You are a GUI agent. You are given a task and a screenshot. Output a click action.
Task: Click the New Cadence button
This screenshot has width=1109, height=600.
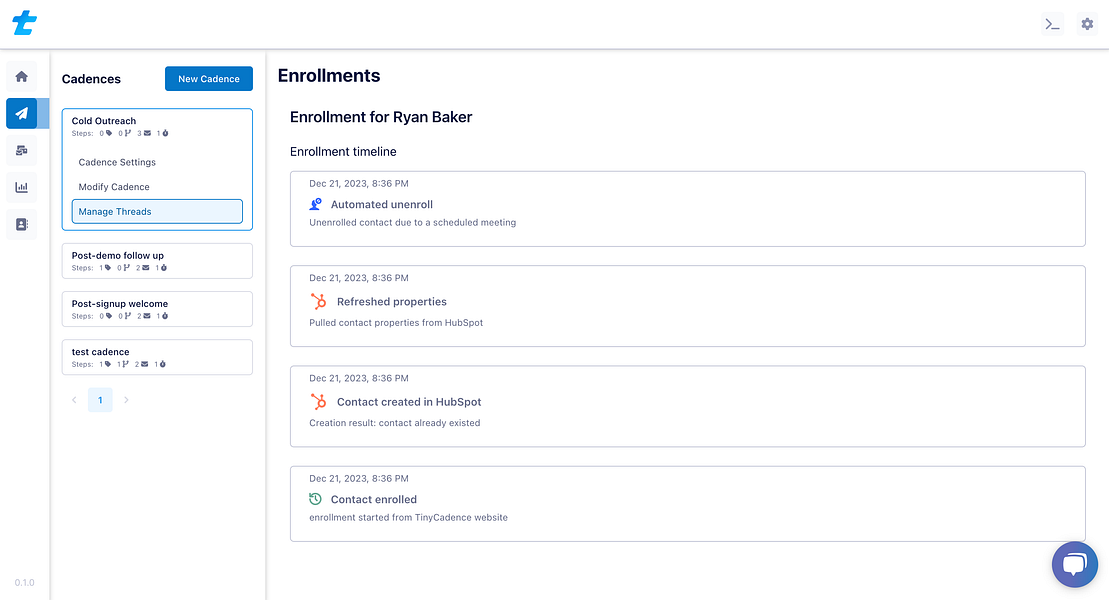point(209,79)
